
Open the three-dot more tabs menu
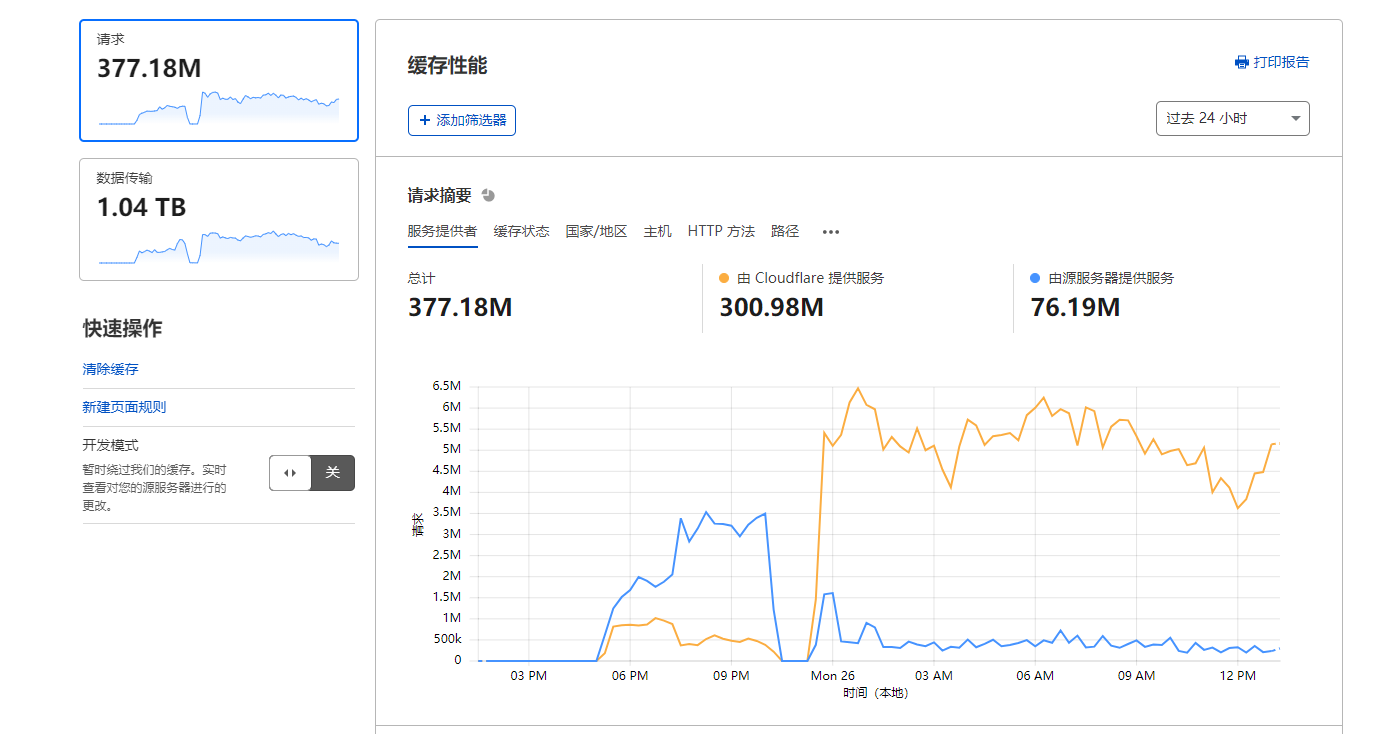[830, 232]
